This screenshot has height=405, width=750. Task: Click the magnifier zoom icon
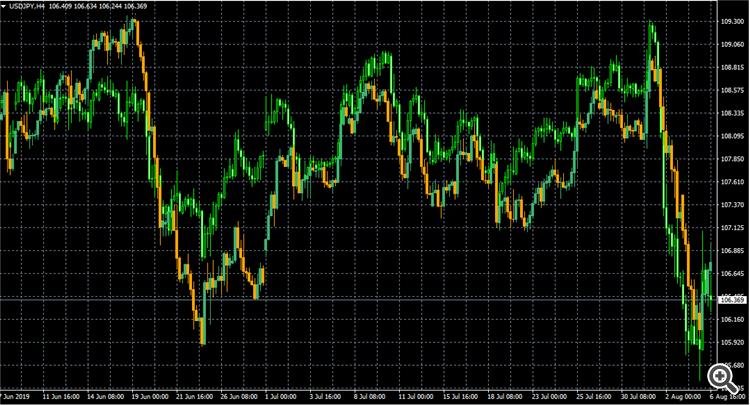click(718, 374)
